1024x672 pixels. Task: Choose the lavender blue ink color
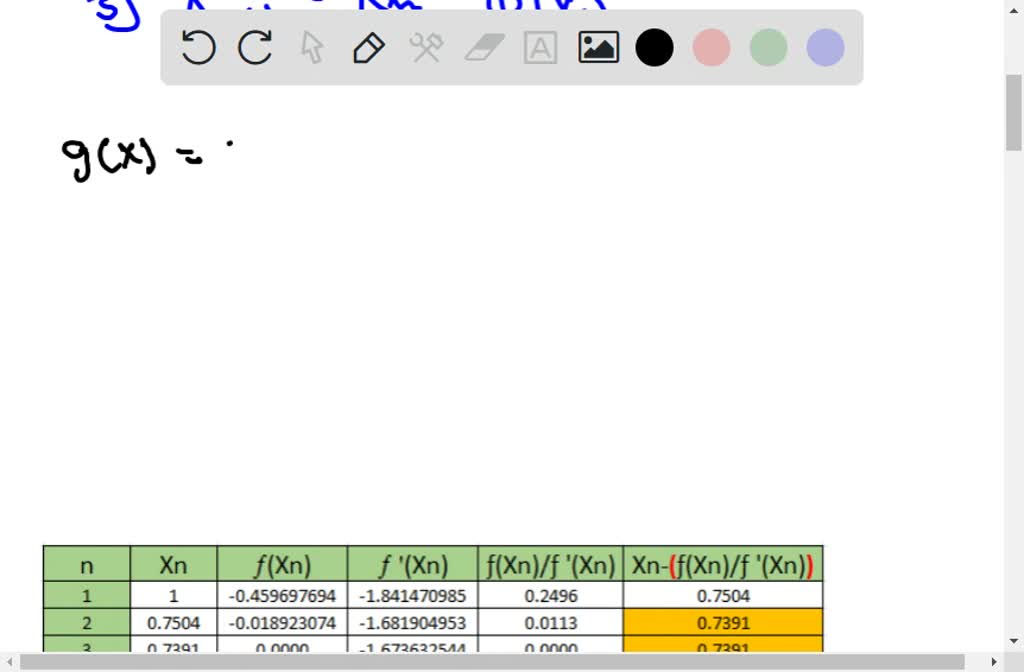(825, 48)
